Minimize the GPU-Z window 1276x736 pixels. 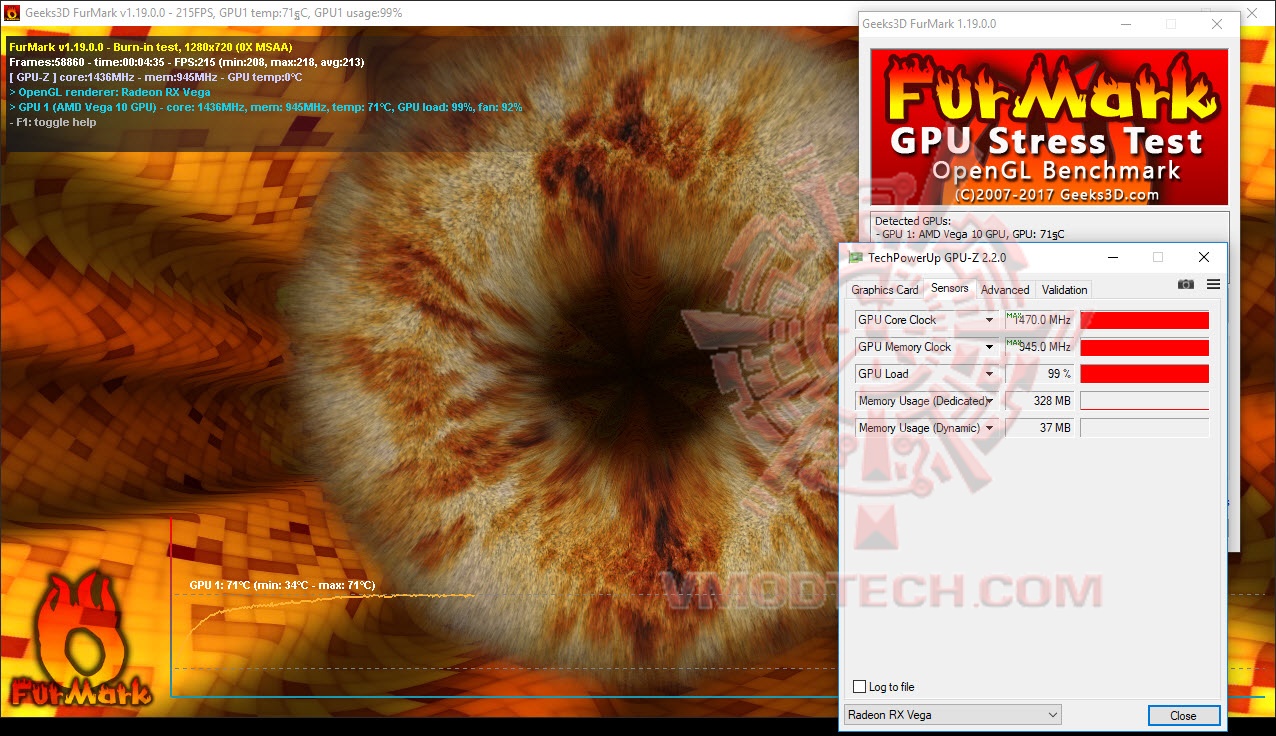(x=1111, y=257)
